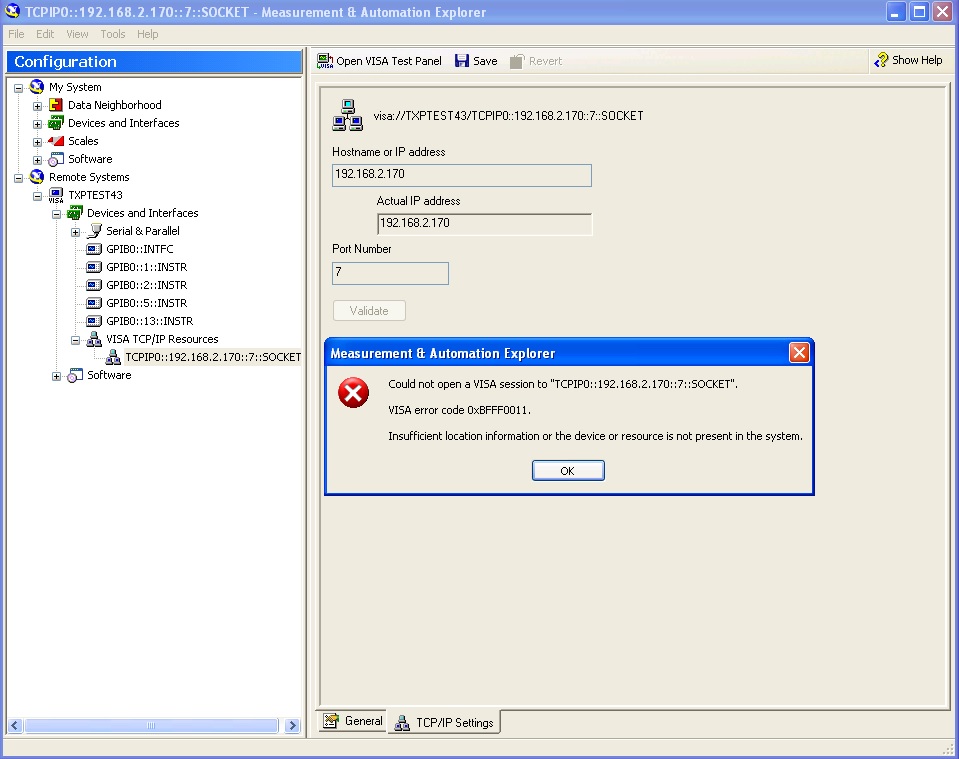The width and height of the screenshot is (959, 759).
Task: Close the error dialog with its X
Action: pyautogui.click(x=799, y=352)
